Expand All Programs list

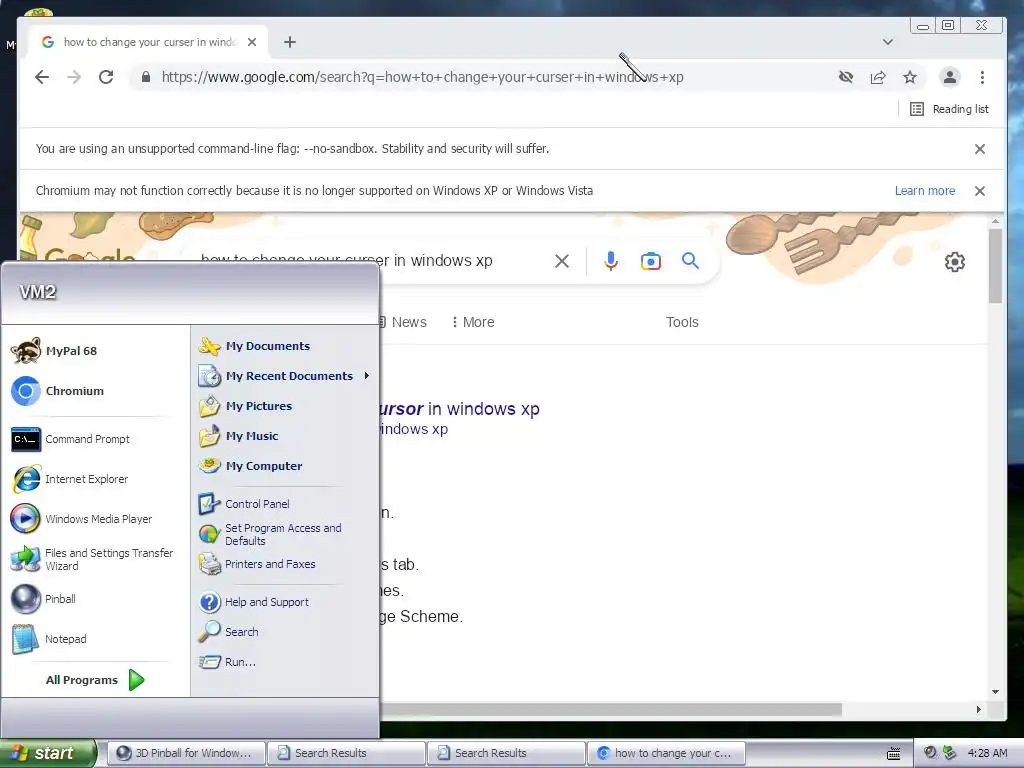(95, 680)
